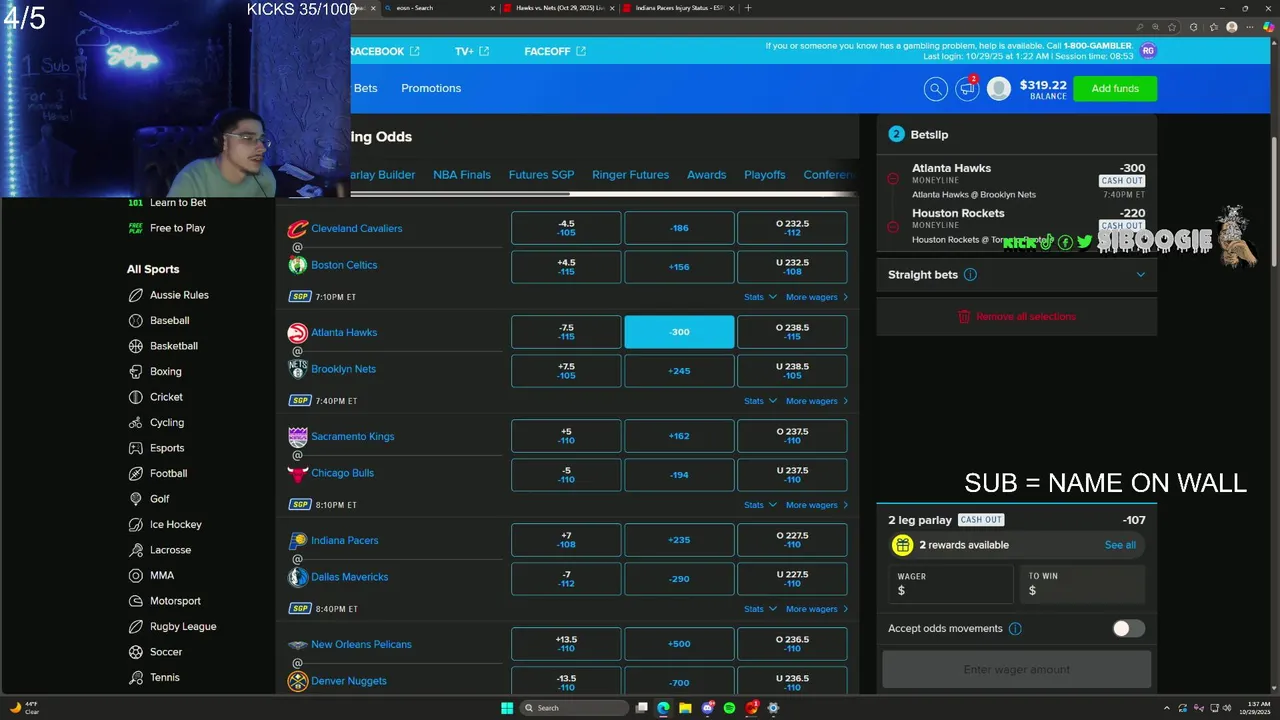Image resolution: width=1280 pixels, height=720 pixels.
Task: Open More wagers for Pacers at Mavericks
Action: [x=817, y=609]
